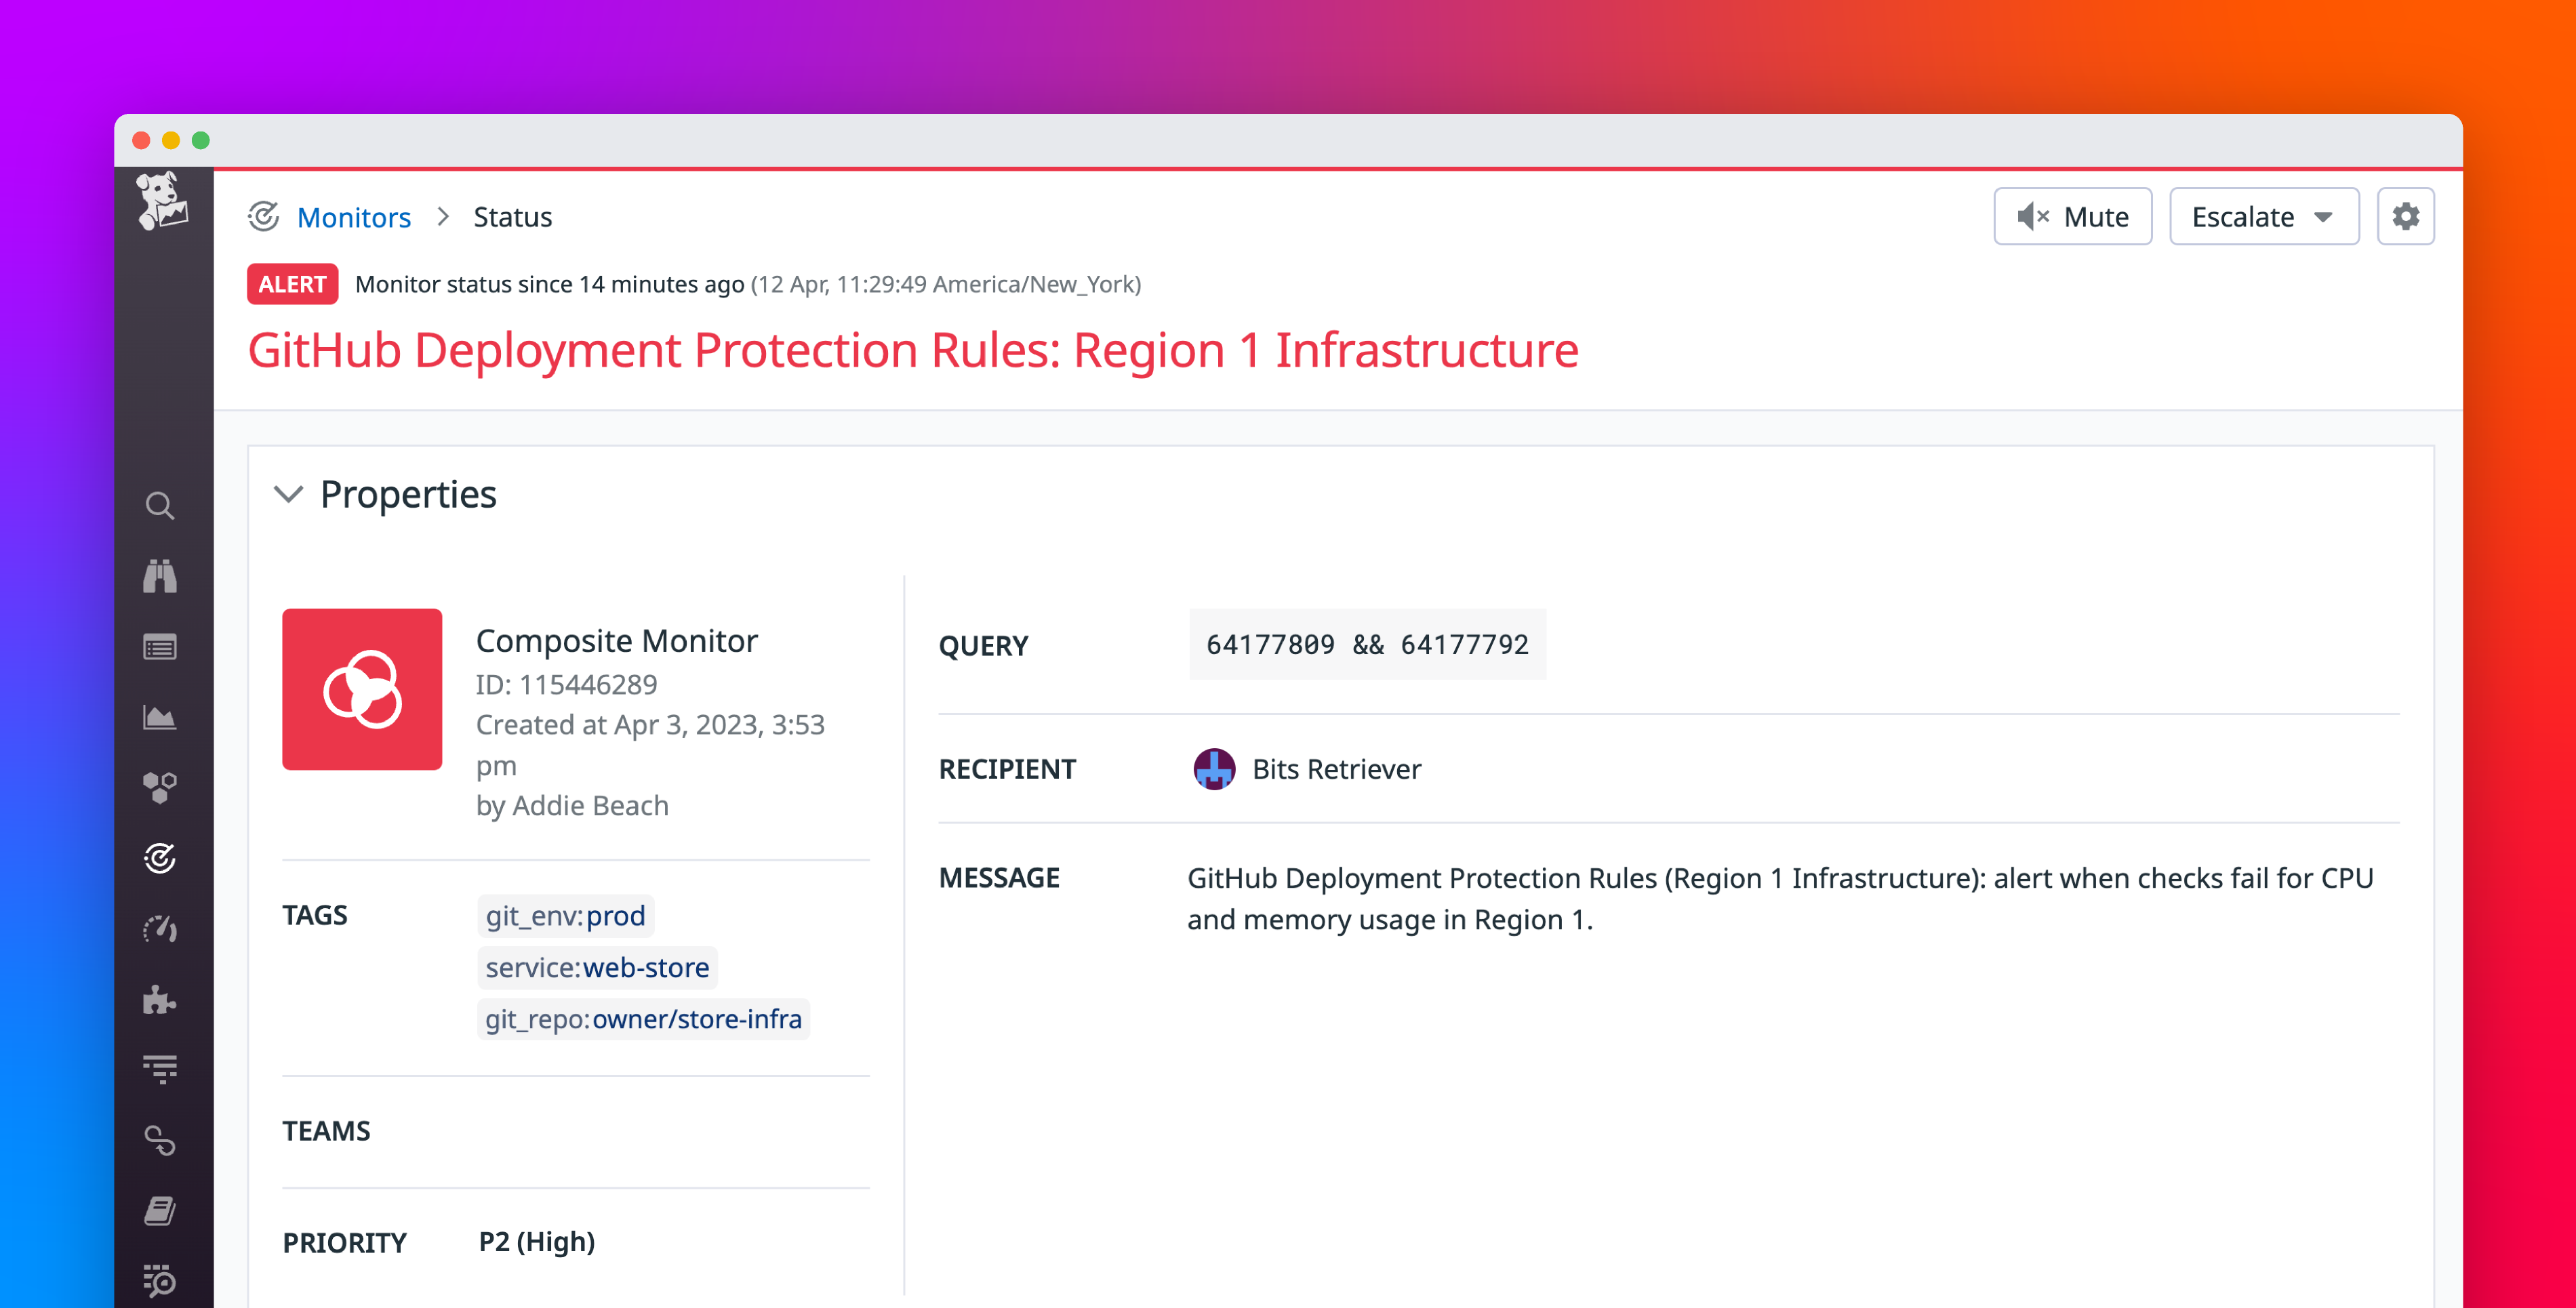The width and height of the screenshot is (2576, 1308).
Task: Open Watchdog from the sidebar
Action: tap(160, 577)
